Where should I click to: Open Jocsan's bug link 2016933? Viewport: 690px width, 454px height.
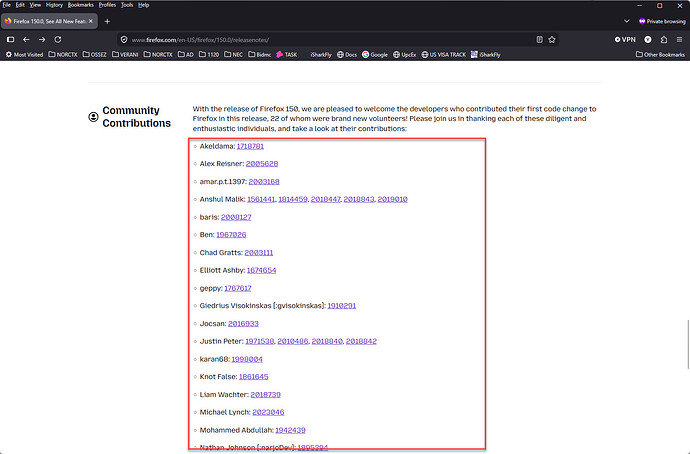pyautogui.click(x=243, y=323)
